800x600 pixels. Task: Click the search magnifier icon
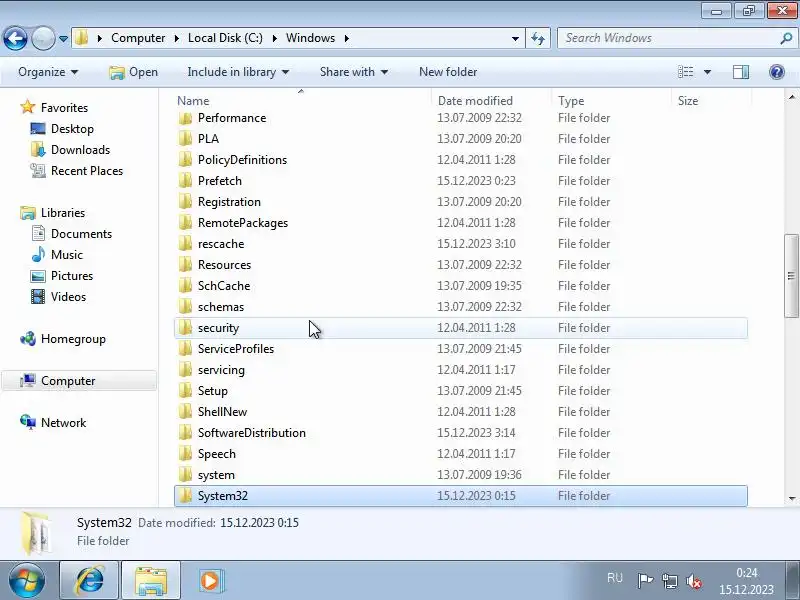786,38
